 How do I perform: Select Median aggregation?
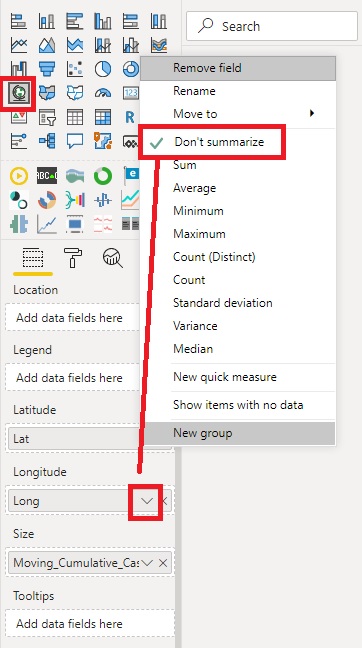coord(238,349)
